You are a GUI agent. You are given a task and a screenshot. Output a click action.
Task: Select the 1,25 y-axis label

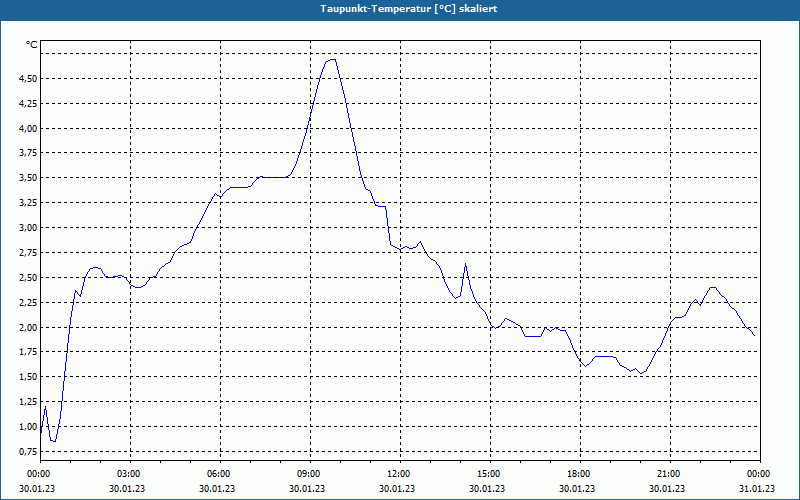tap(29, 402)
